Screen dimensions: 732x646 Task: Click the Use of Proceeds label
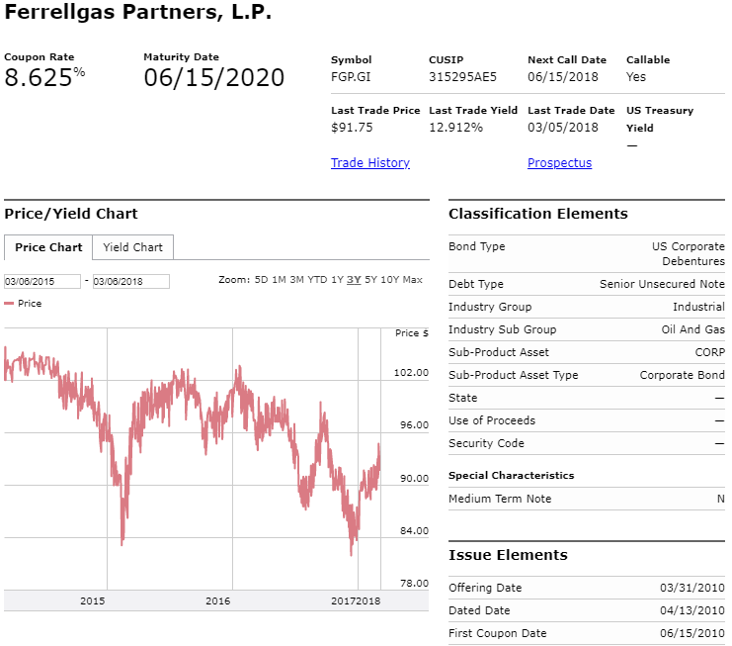point(492,421)
